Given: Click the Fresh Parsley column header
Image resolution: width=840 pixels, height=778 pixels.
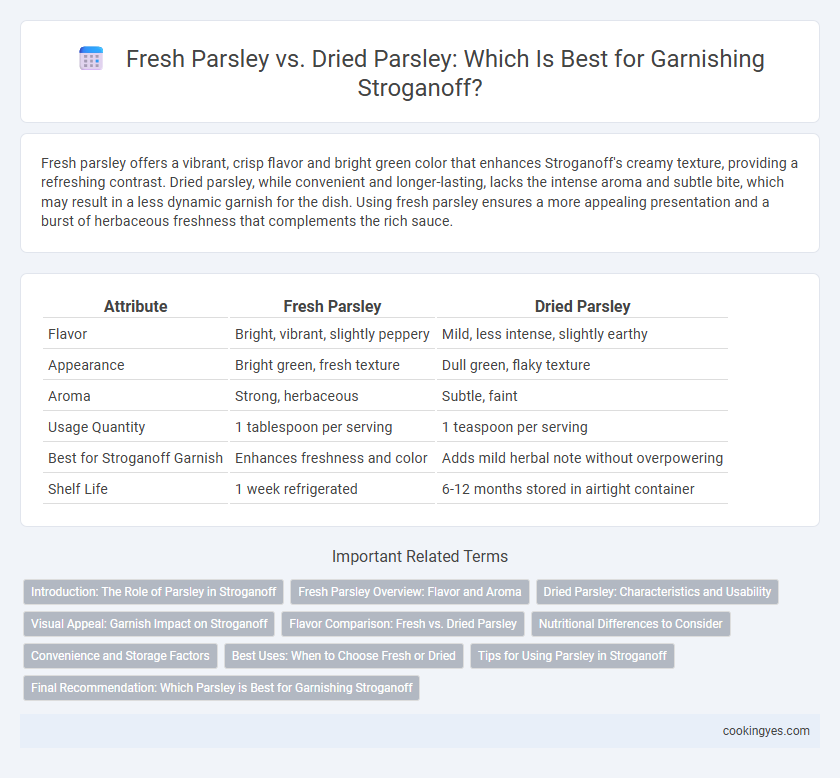Looking at the screenshot, I should [x=332, y=306].
